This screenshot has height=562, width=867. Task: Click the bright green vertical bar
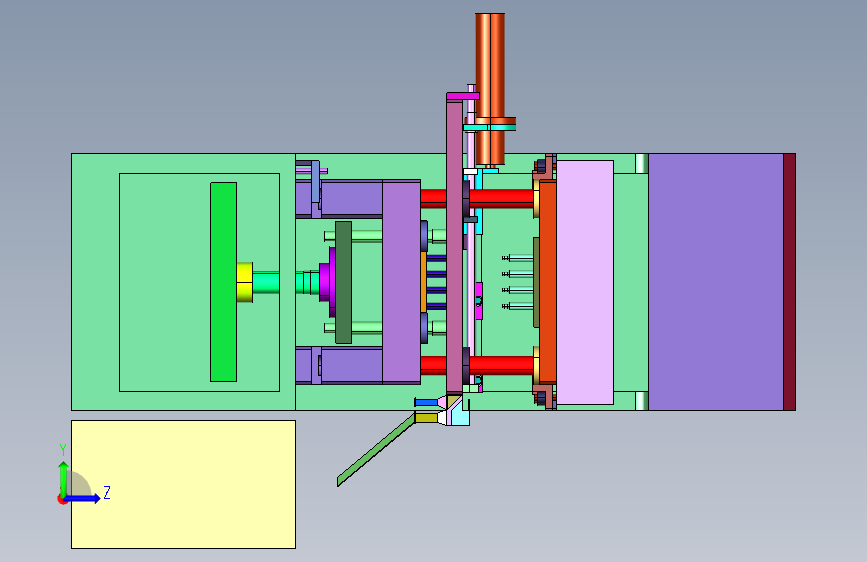pyautogui.click(x=223, y=282)
